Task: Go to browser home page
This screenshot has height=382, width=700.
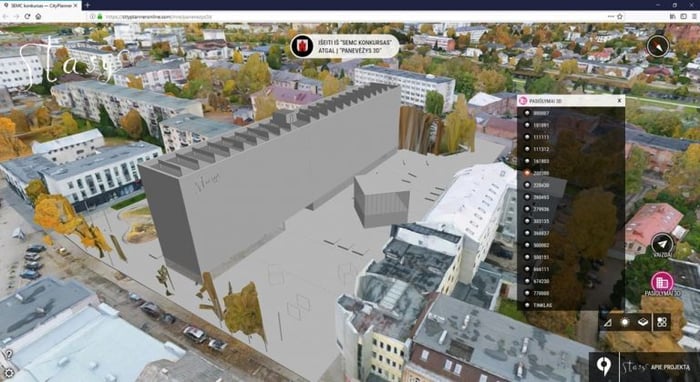Action: 38,16
